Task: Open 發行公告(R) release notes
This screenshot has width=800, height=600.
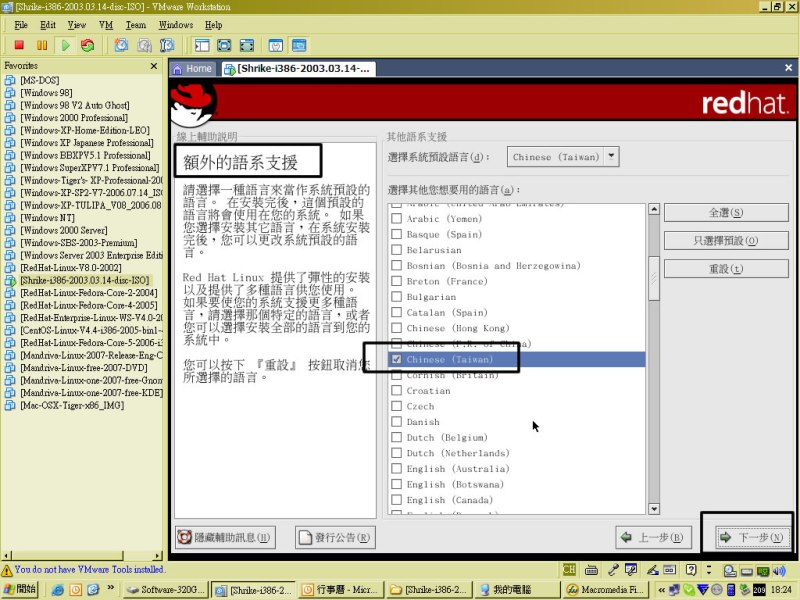Action: 335,537
